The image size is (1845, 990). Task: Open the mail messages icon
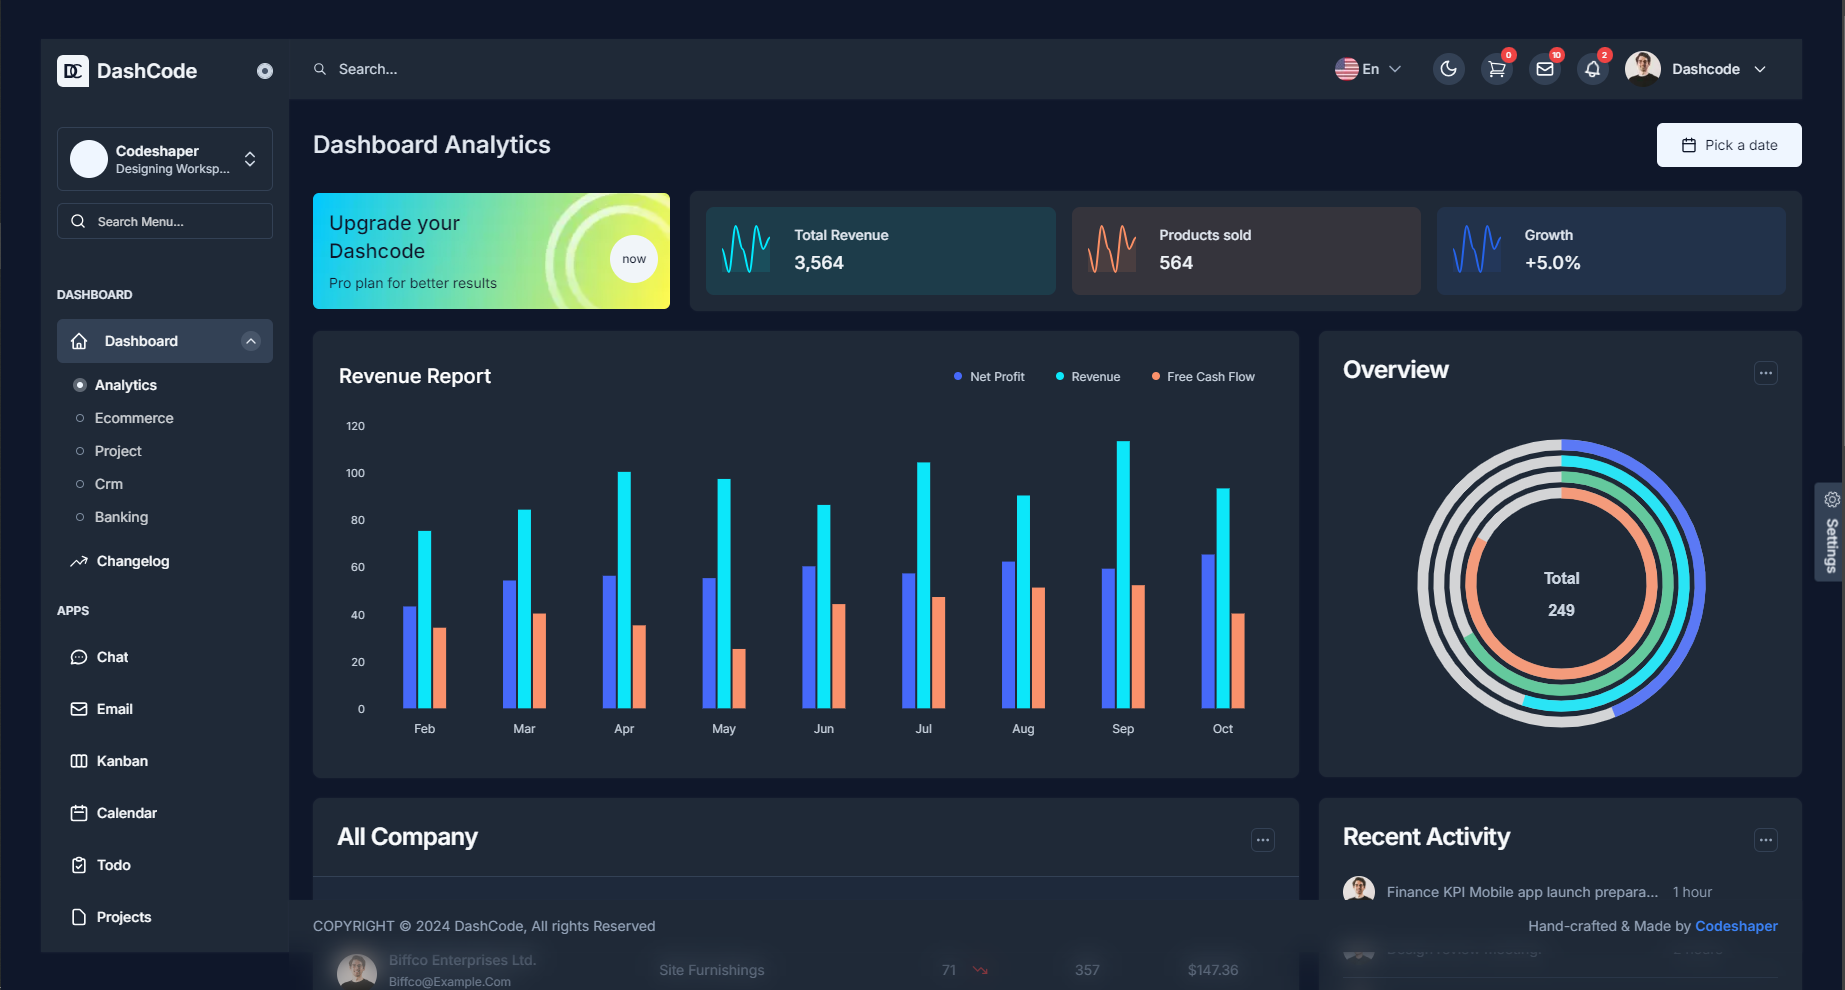point(1545,69)
